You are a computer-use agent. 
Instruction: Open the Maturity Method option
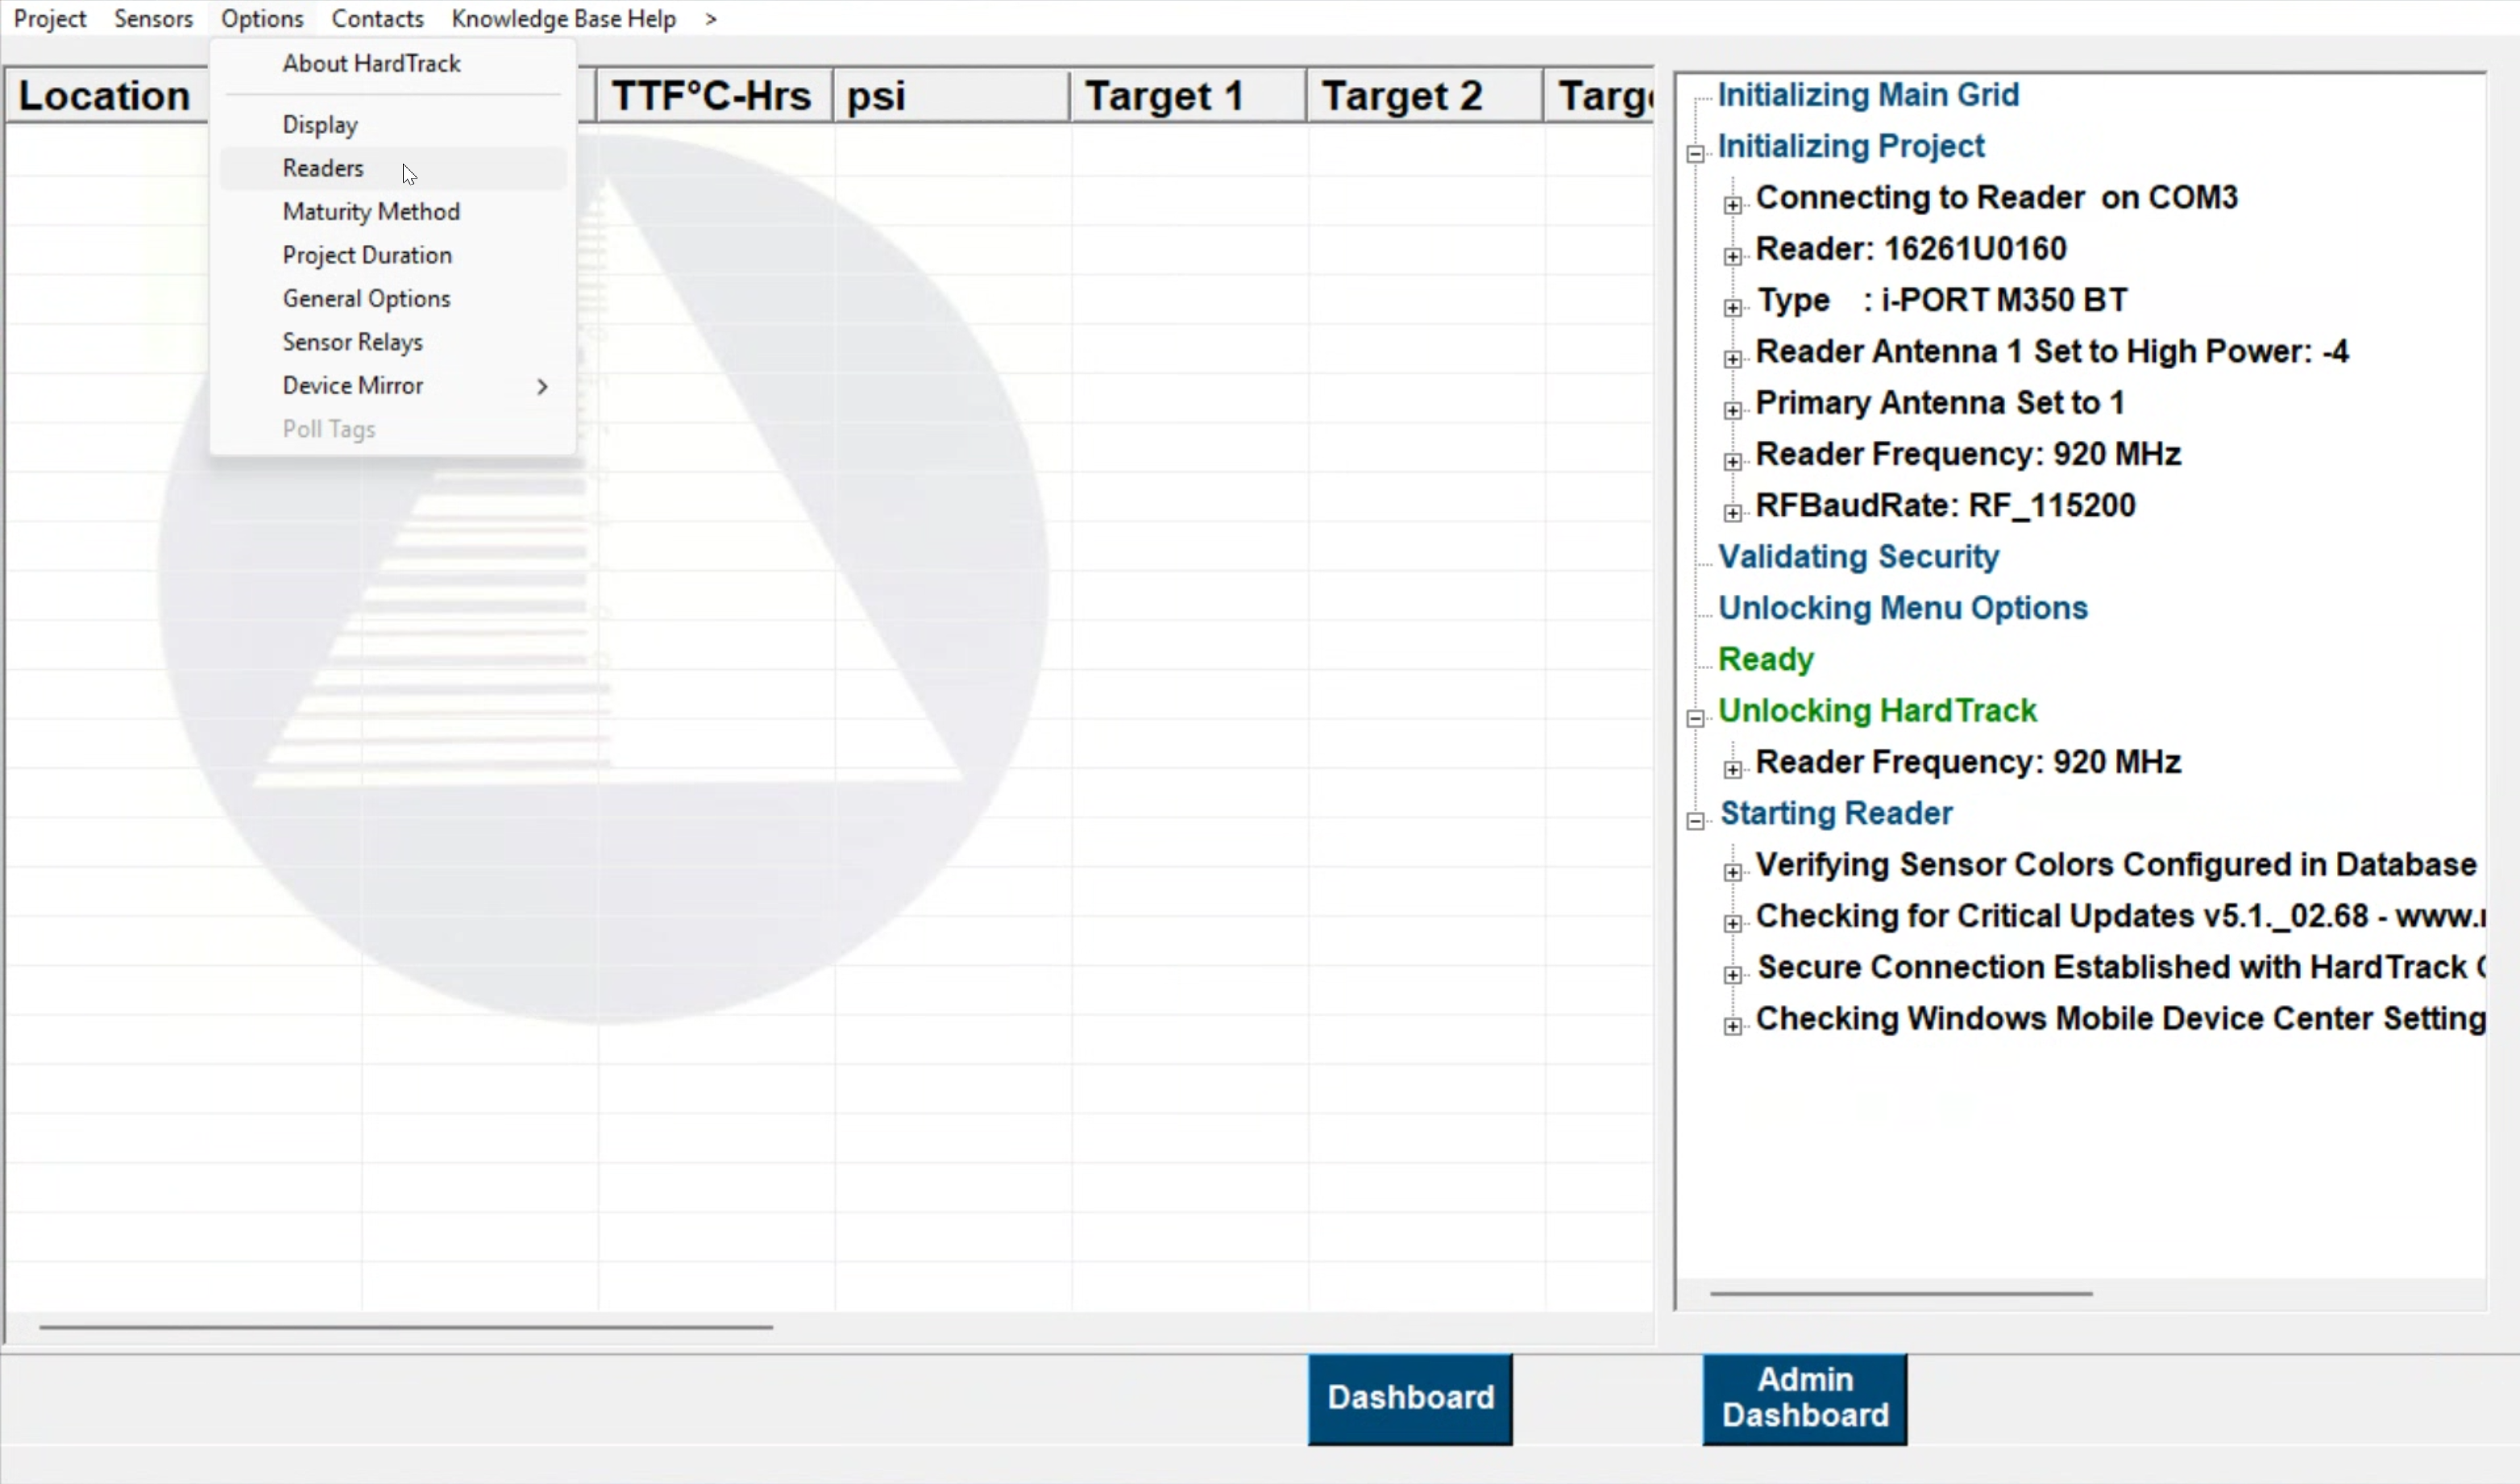click(371, 212)
